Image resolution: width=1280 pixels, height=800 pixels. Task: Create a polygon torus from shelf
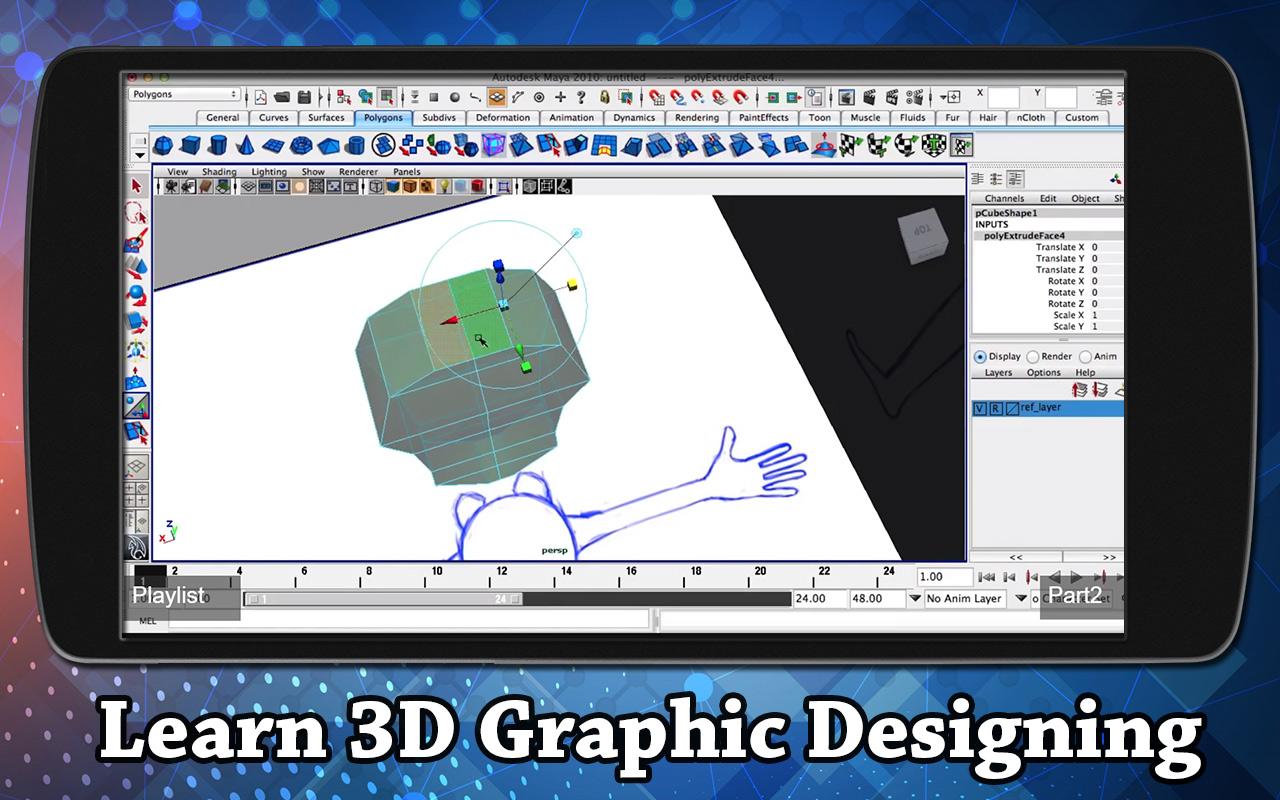(x=299, y=146)
